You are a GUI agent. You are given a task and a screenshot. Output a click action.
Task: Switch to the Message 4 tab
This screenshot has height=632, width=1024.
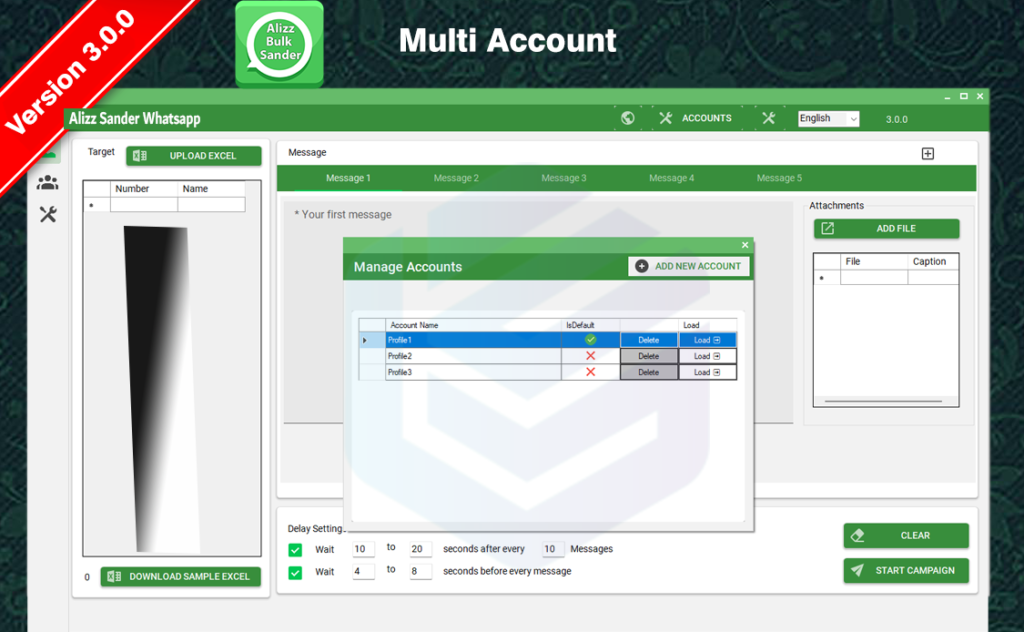point(672,178)
